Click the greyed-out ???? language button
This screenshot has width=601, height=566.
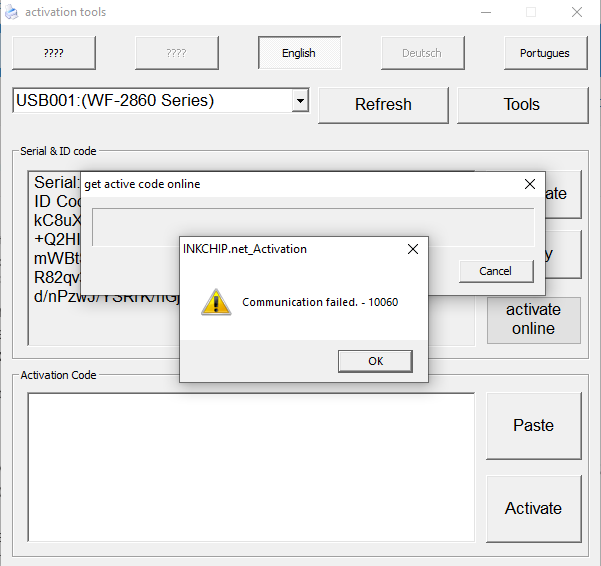click(x=176, y=53)
